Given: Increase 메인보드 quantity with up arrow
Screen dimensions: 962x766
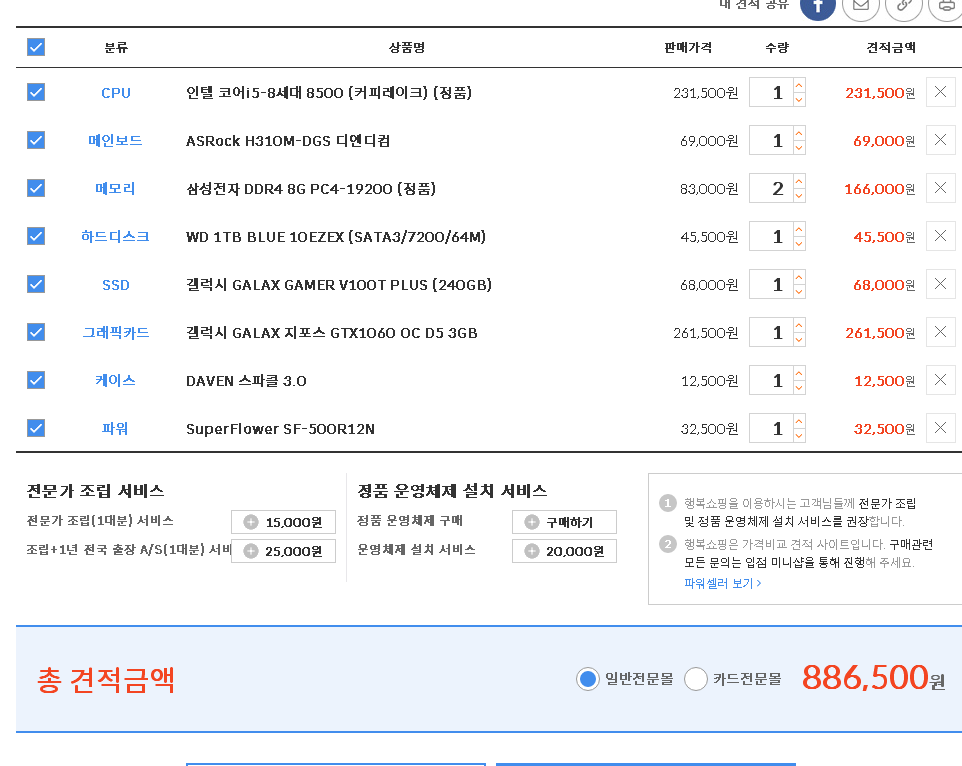Looking at the screenshot, I should [799, 133].
